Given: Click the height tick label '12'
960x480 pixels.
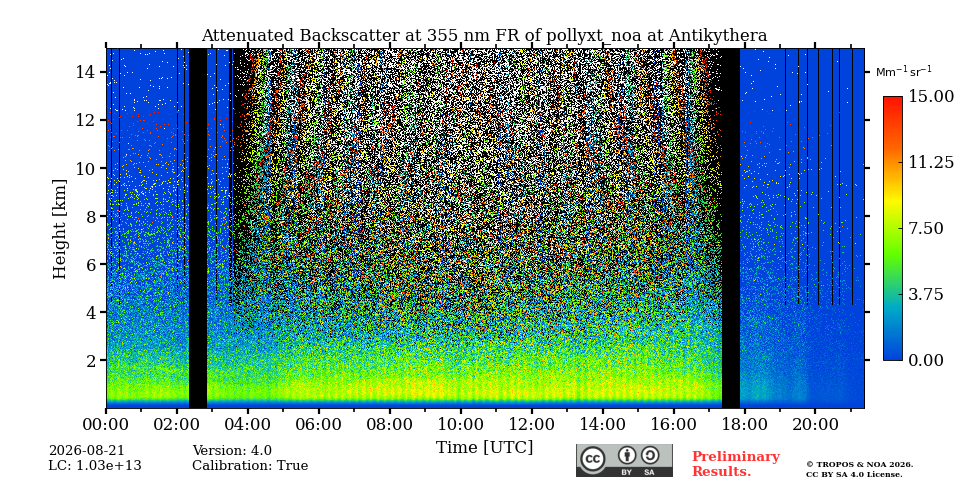Looking at the screenshot, I should [x=88, y=120].
